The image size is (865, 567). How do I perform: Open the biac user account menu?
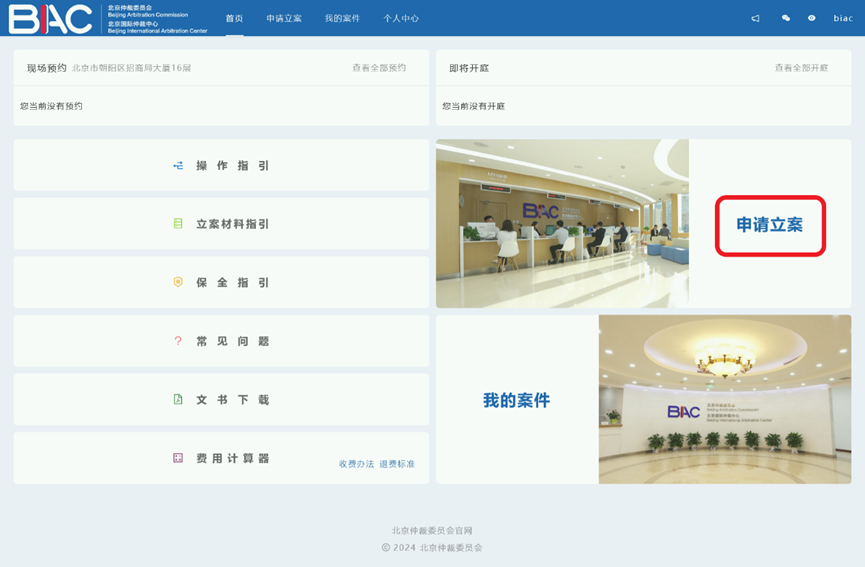point(843,18)
